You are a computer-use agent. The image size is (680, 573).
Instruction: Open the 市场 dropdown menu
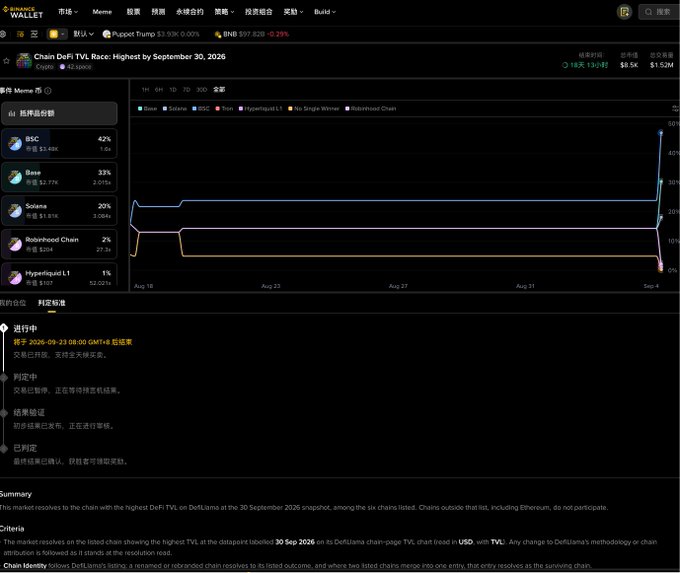68,12
